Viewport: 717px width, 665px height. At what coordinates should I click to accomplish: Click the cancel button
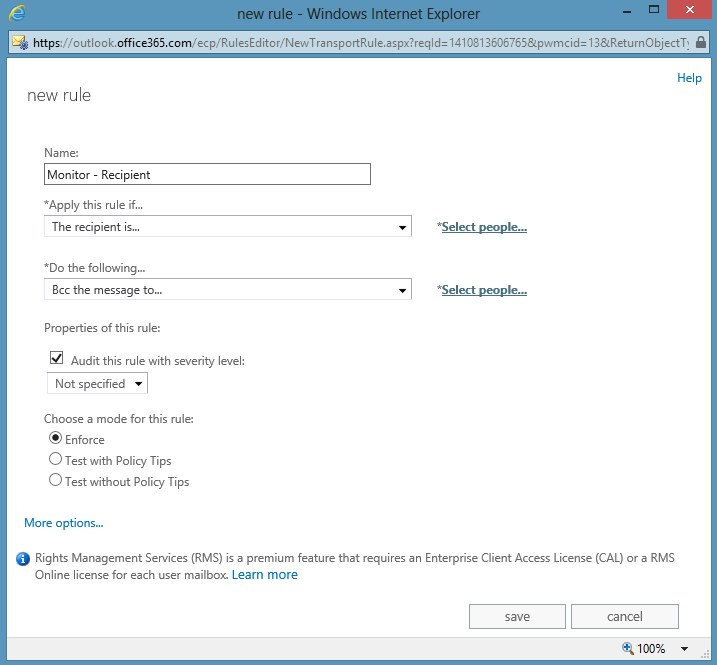(x=625, y=617)
